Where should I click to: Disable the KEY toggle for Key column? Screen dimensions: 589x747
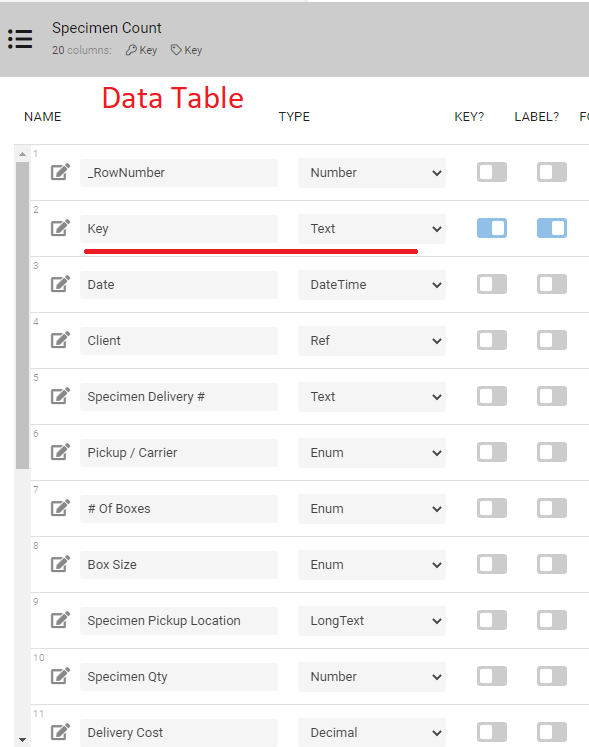492,228
